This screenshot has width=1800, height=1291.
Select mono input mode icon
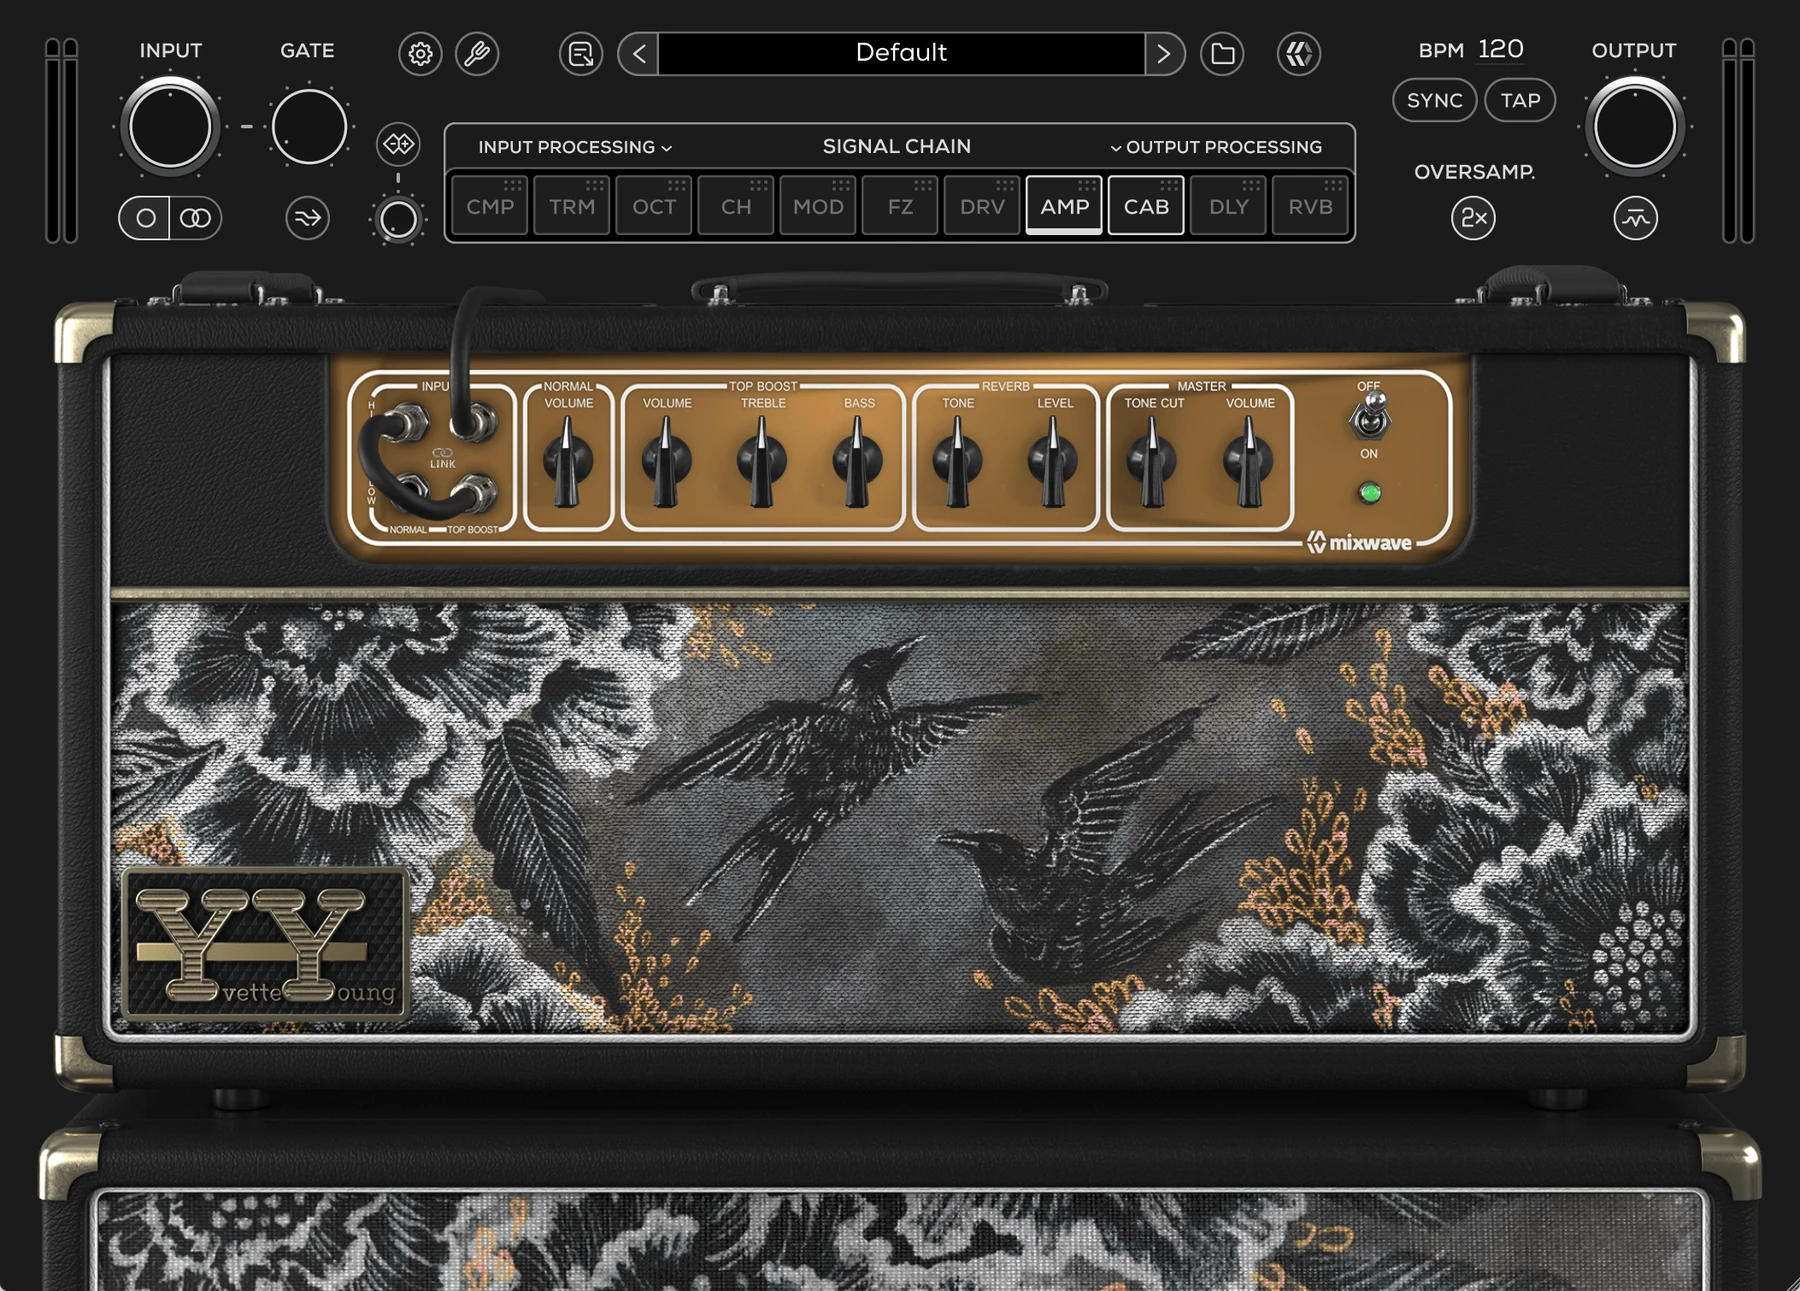[x=145, y=218]
